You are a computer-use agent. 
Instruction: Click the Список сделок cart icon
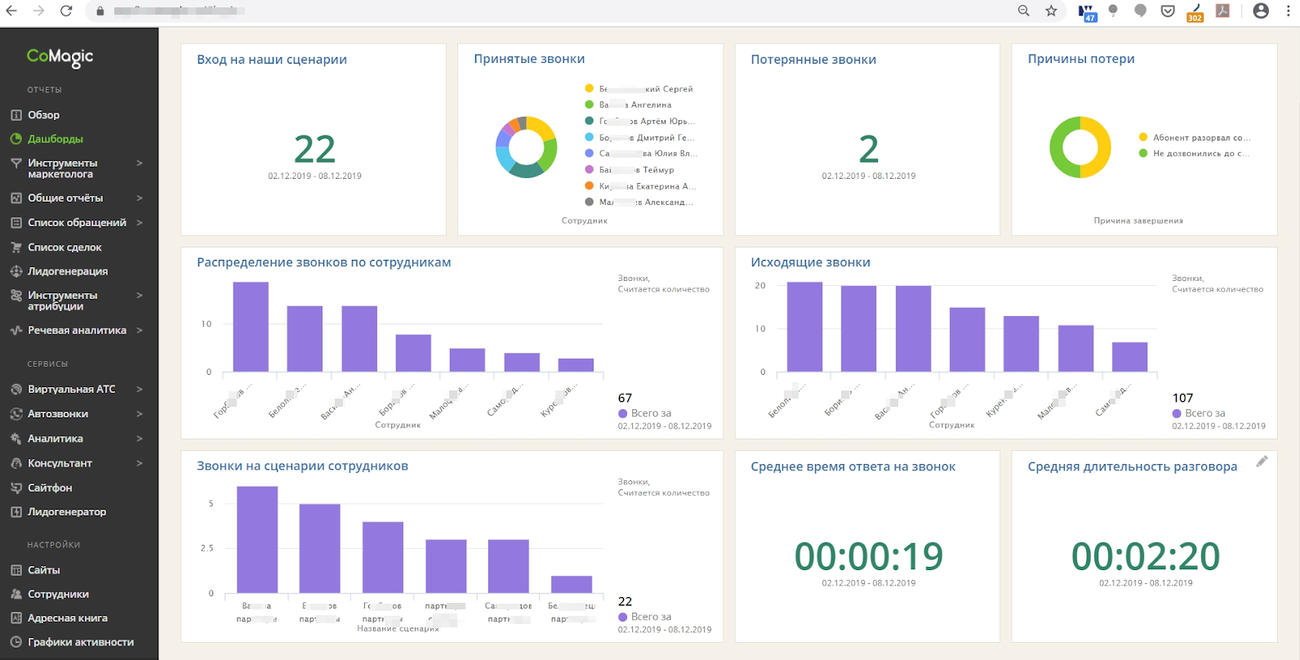point(16,247)
